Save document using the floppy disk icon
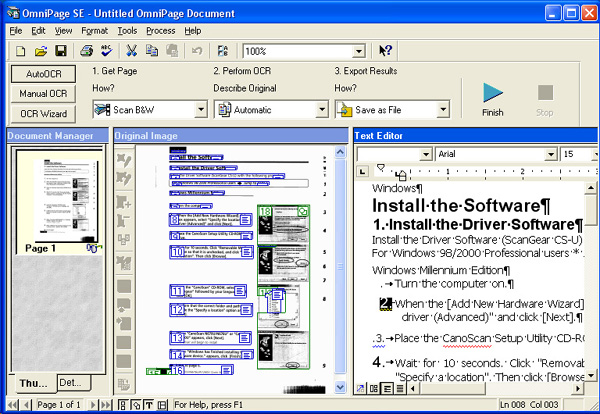This screenshot has width=600, height=414. (x=60, y=51)
